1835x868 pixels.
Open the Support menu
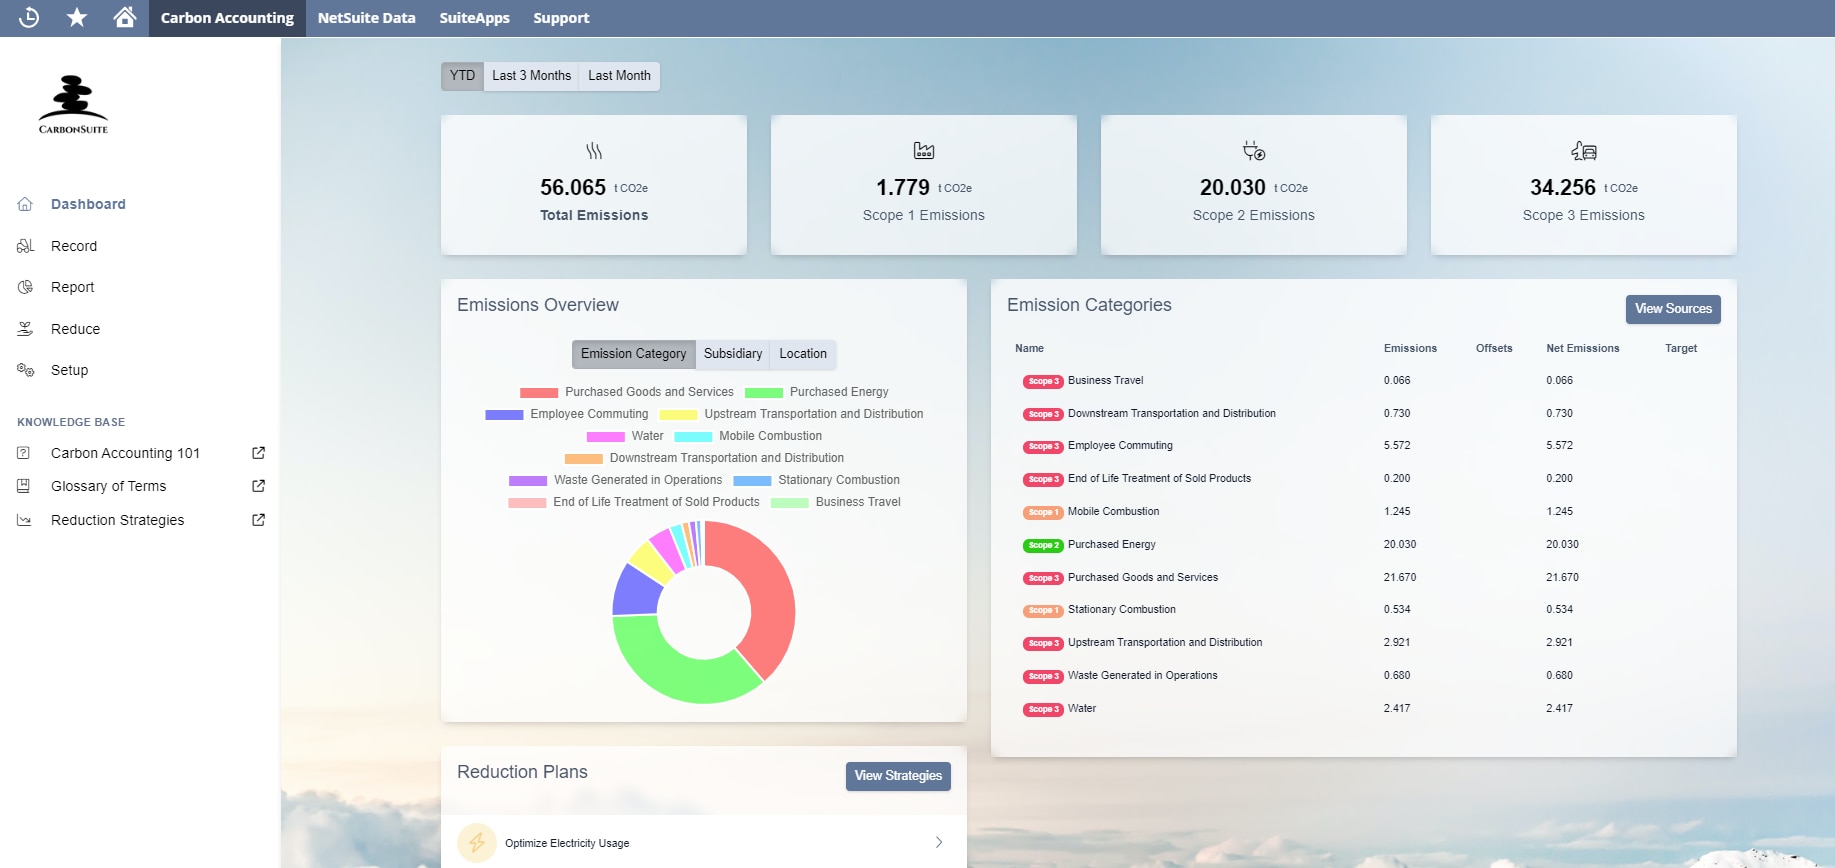click(561, 18)
